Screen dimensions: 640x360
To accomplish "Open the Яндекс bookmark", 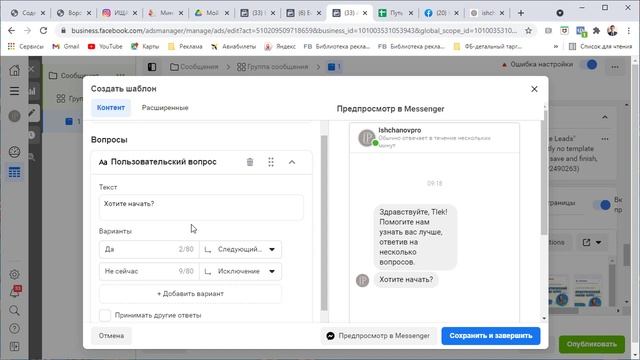I will click(280, 47).
